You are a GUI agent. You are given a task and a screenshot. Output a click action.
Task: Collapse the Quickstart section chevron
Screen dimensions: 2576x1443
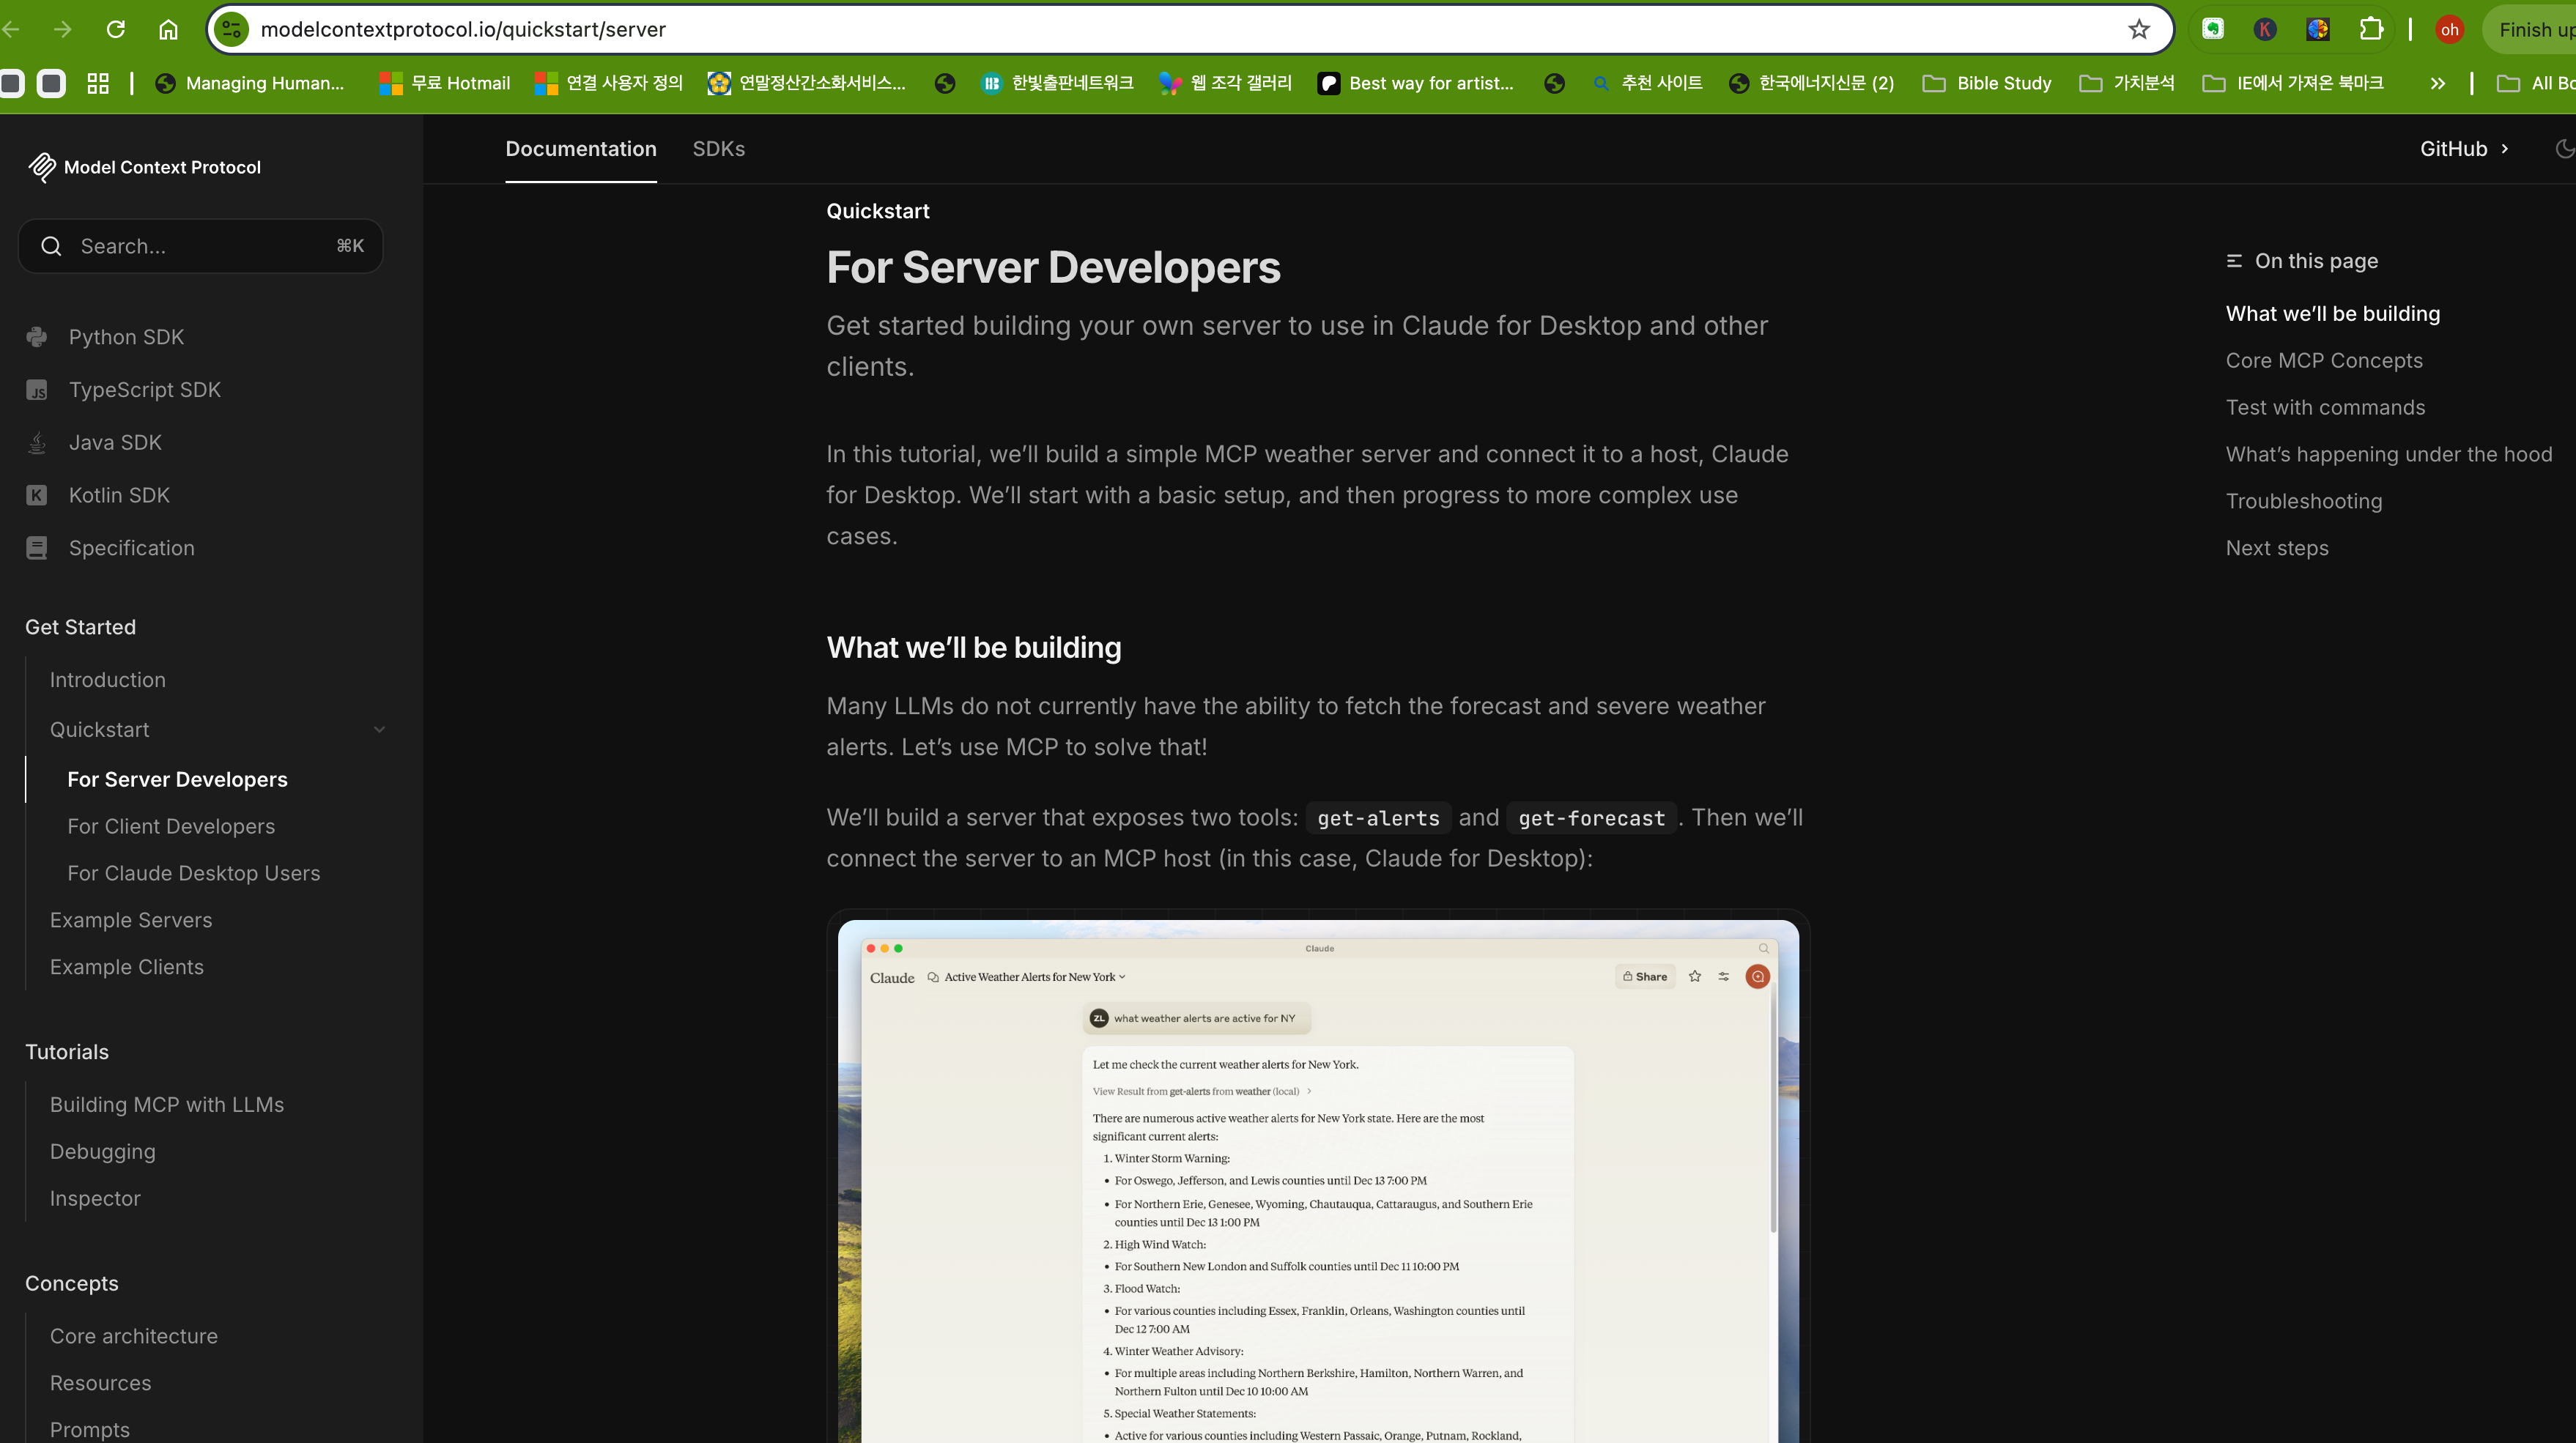(379, 730)
